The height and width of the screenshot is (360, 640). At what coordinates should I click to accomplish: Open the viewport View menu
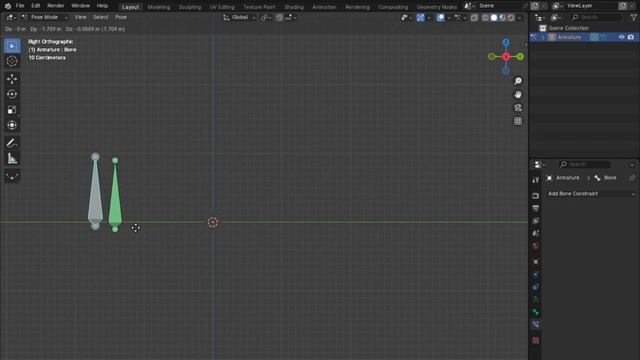[x=80, y=17]
